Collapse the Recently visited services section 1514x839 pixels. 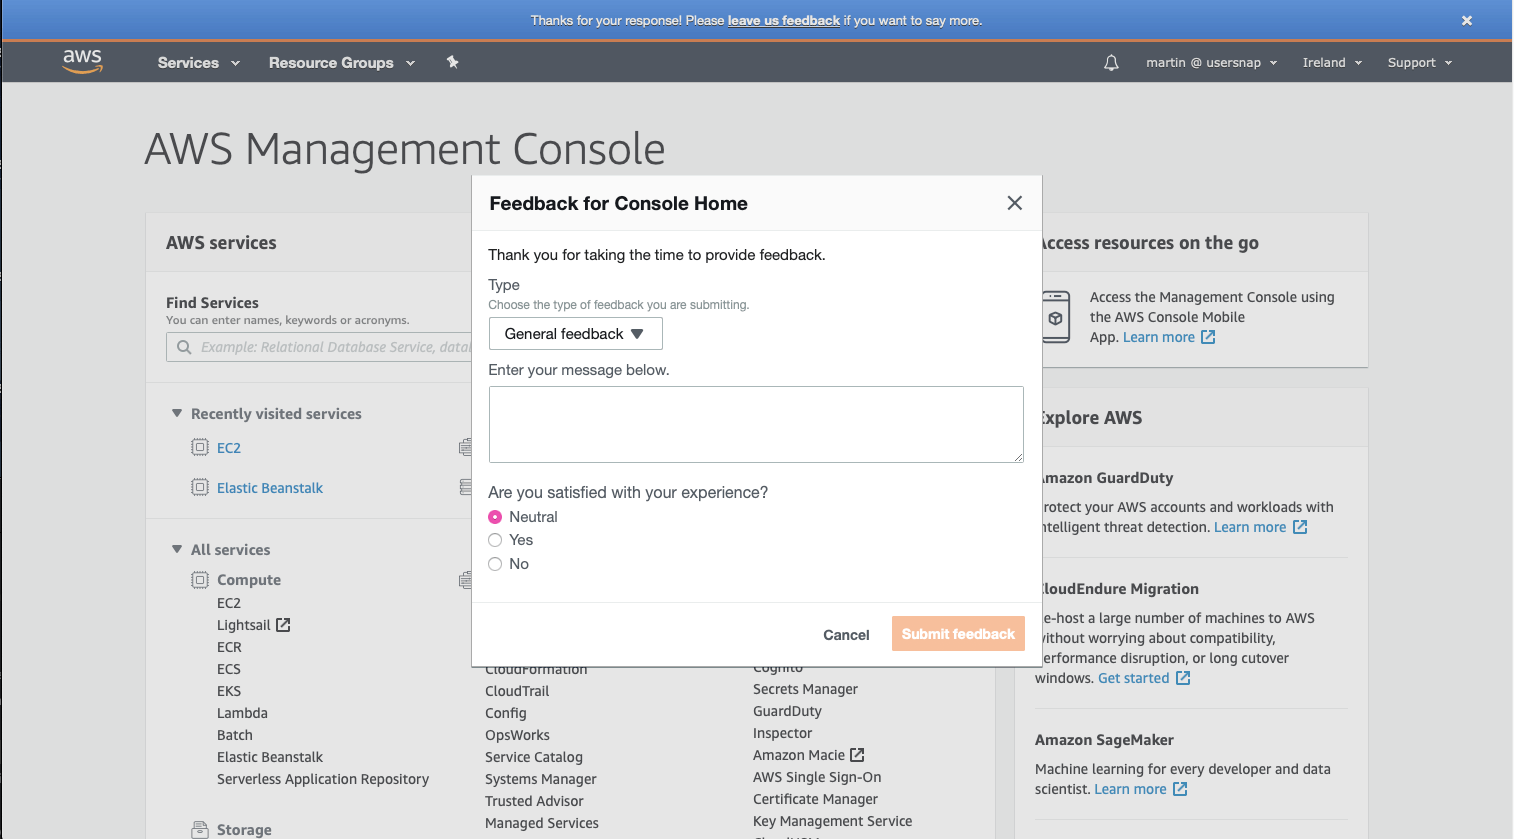(177, 413)
